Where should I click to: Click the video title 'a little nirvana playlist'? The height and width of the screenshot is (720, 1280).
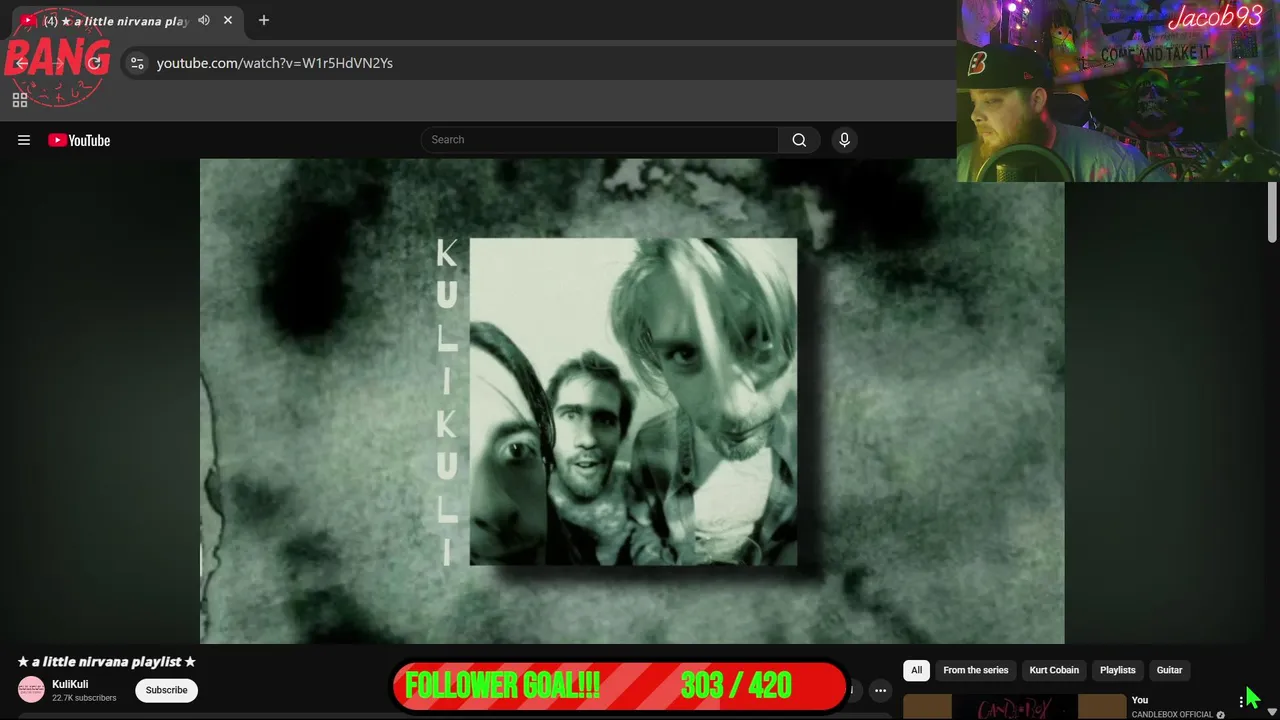[106, 662]
